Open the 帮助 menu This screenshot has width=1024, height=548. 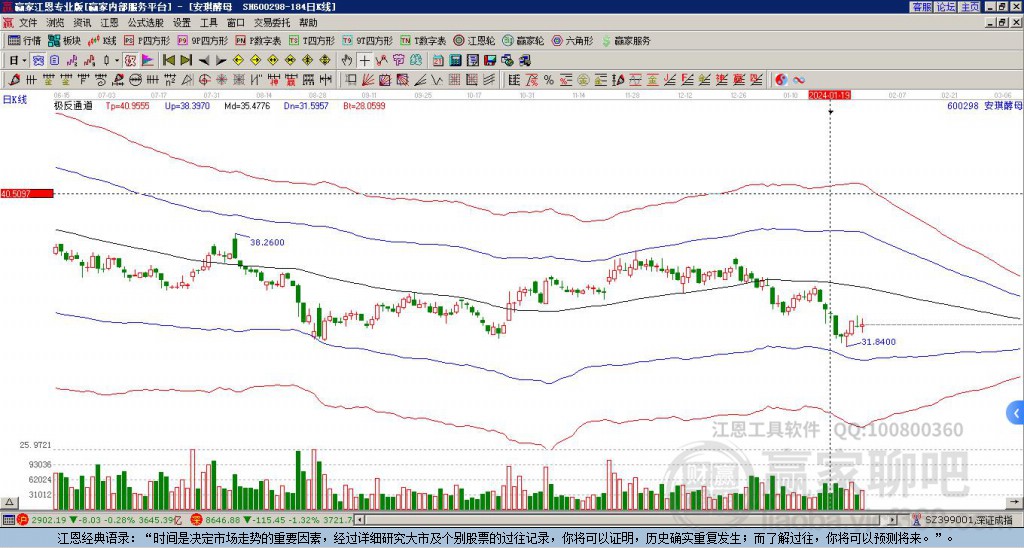pos(308,23)
